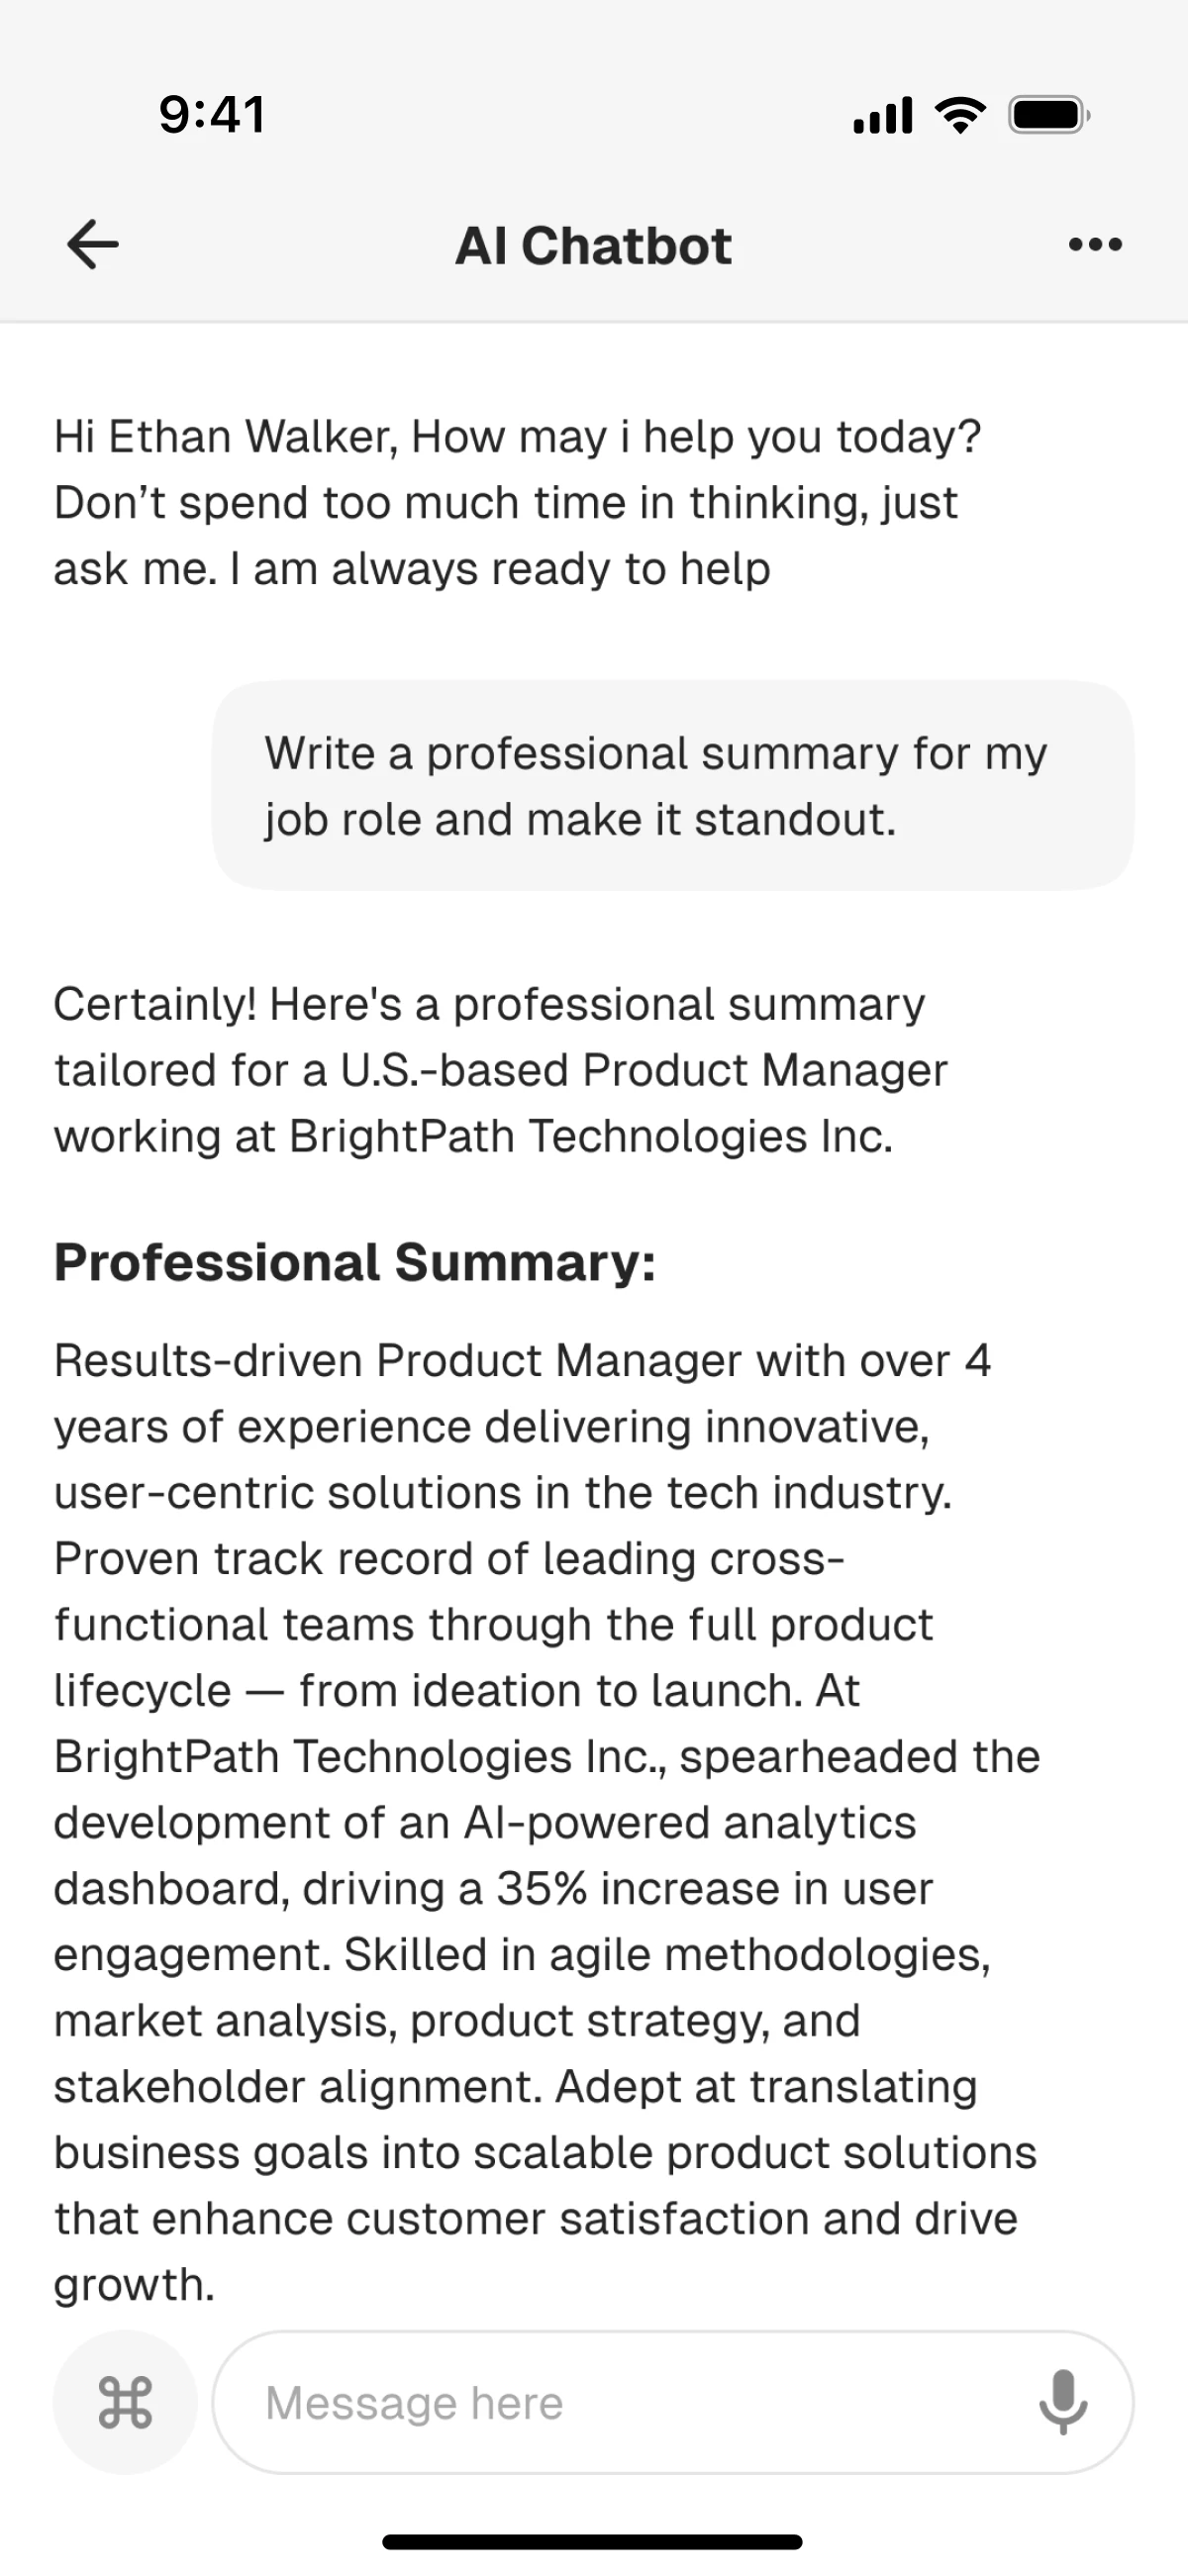Tap the back arrow to leave the chat
1188x2576 pixels.
tap(92, 243)
